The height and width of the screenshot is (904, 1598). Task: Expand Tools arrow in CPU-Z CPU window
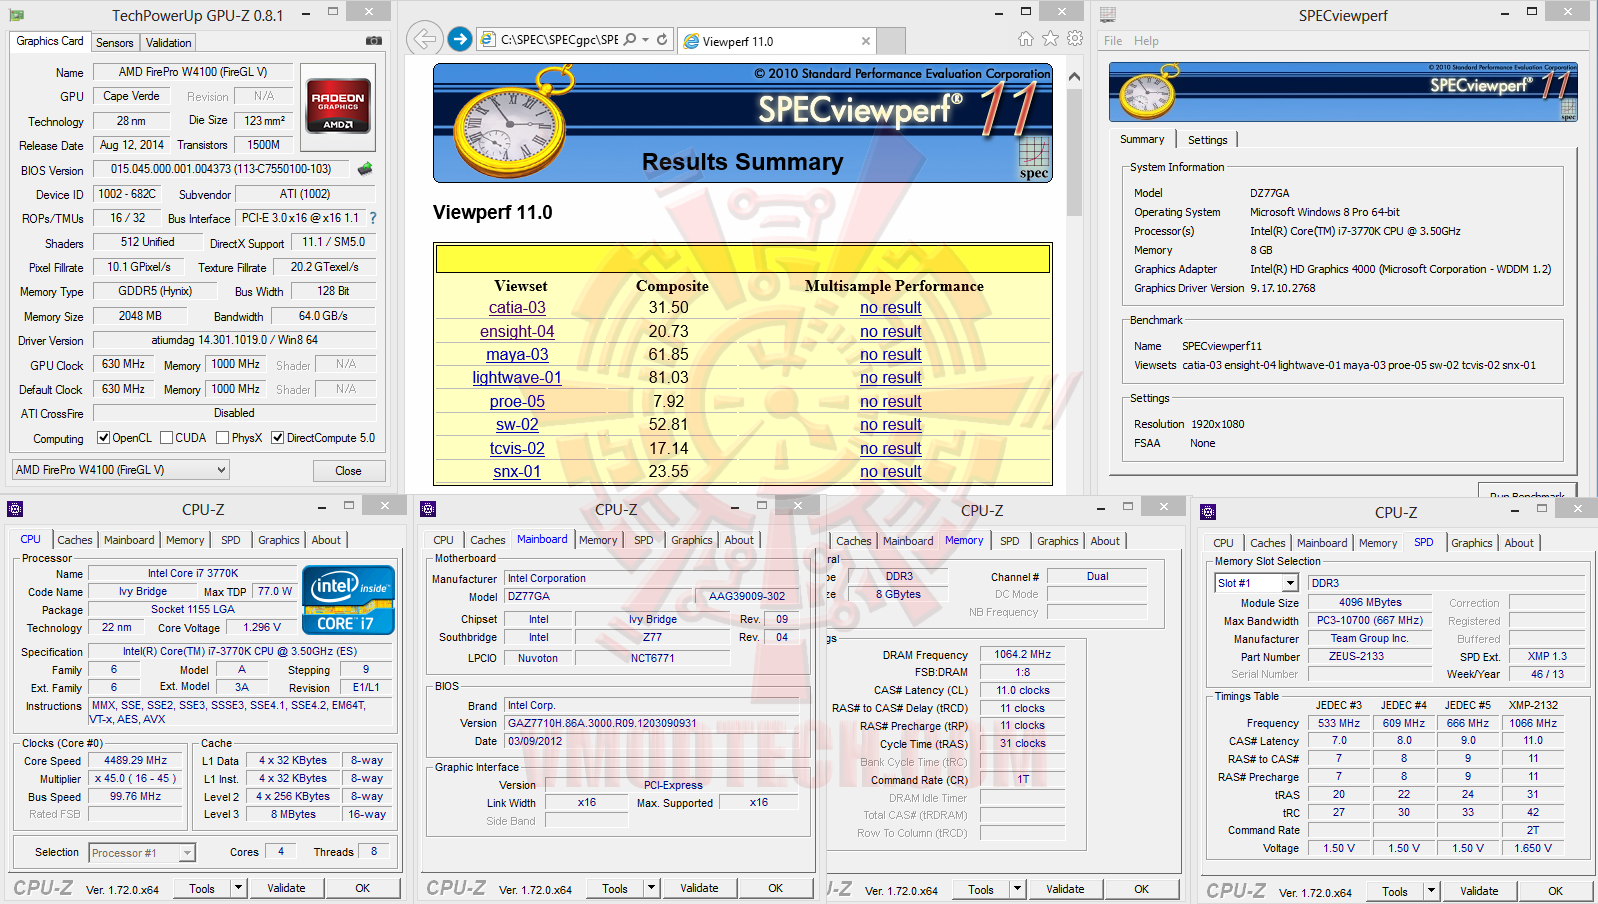tap(238, 888)
